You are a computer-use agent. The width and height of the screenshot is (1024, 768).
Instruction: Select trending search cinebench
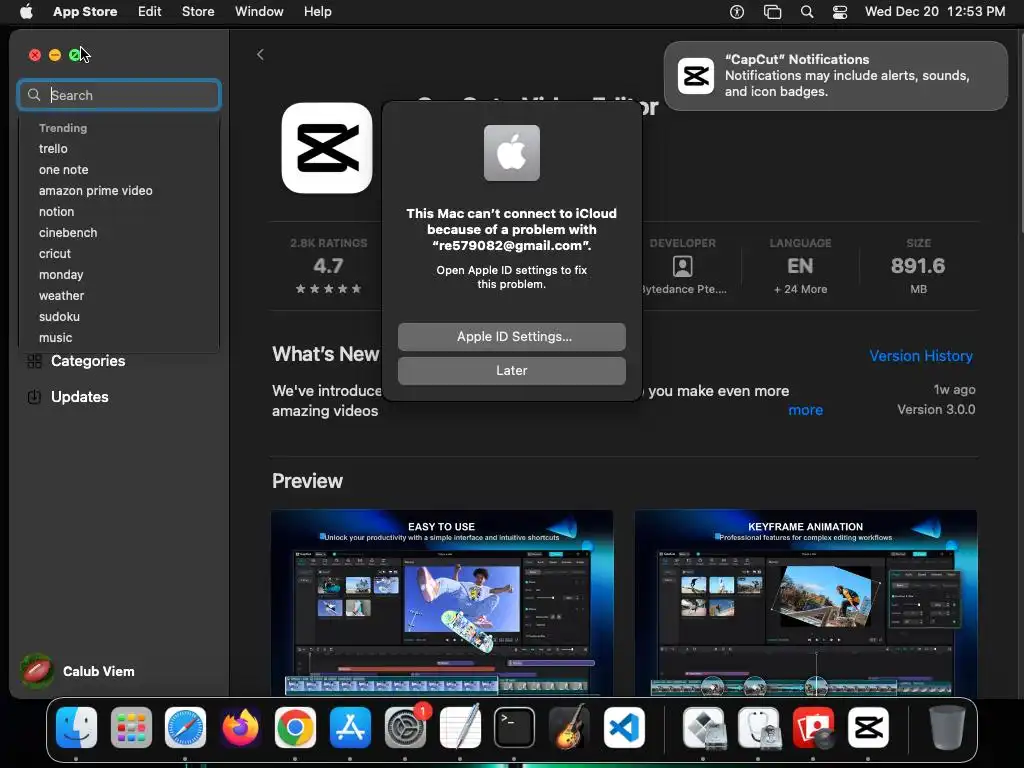tap(68, 232)
